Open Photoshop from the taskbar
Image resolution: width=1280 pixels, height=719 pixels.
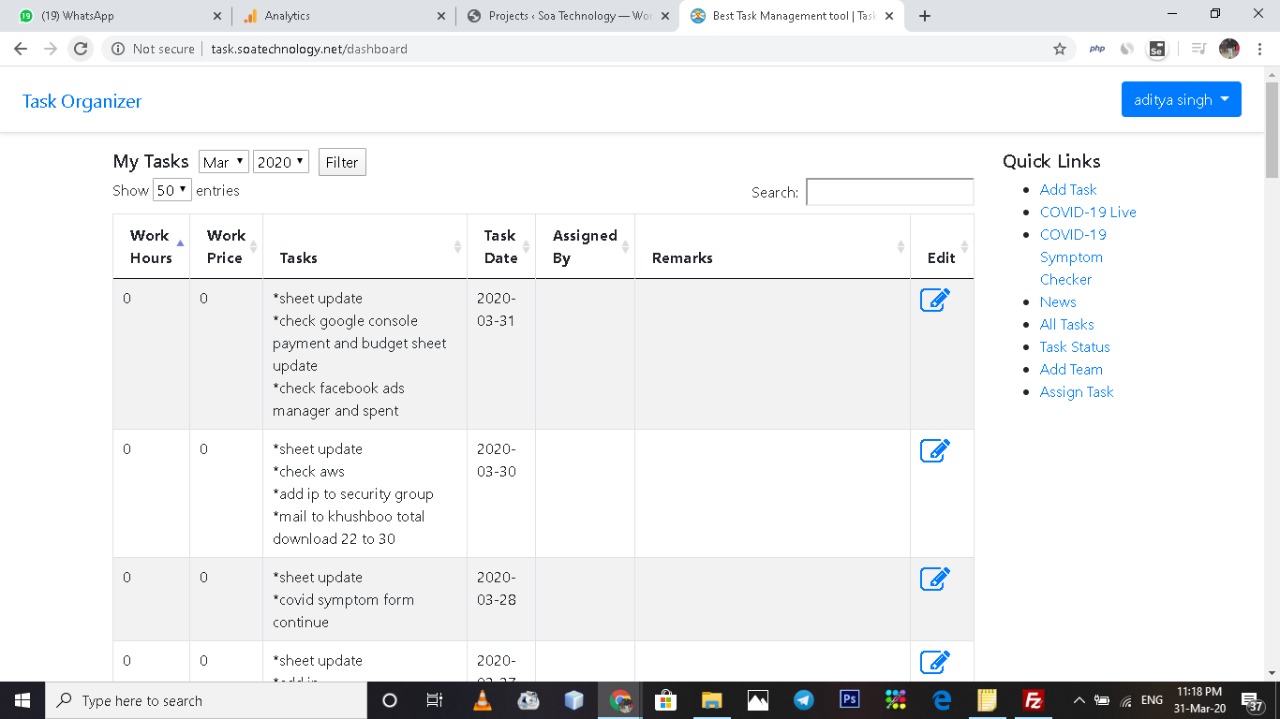[x=849, y=700]
